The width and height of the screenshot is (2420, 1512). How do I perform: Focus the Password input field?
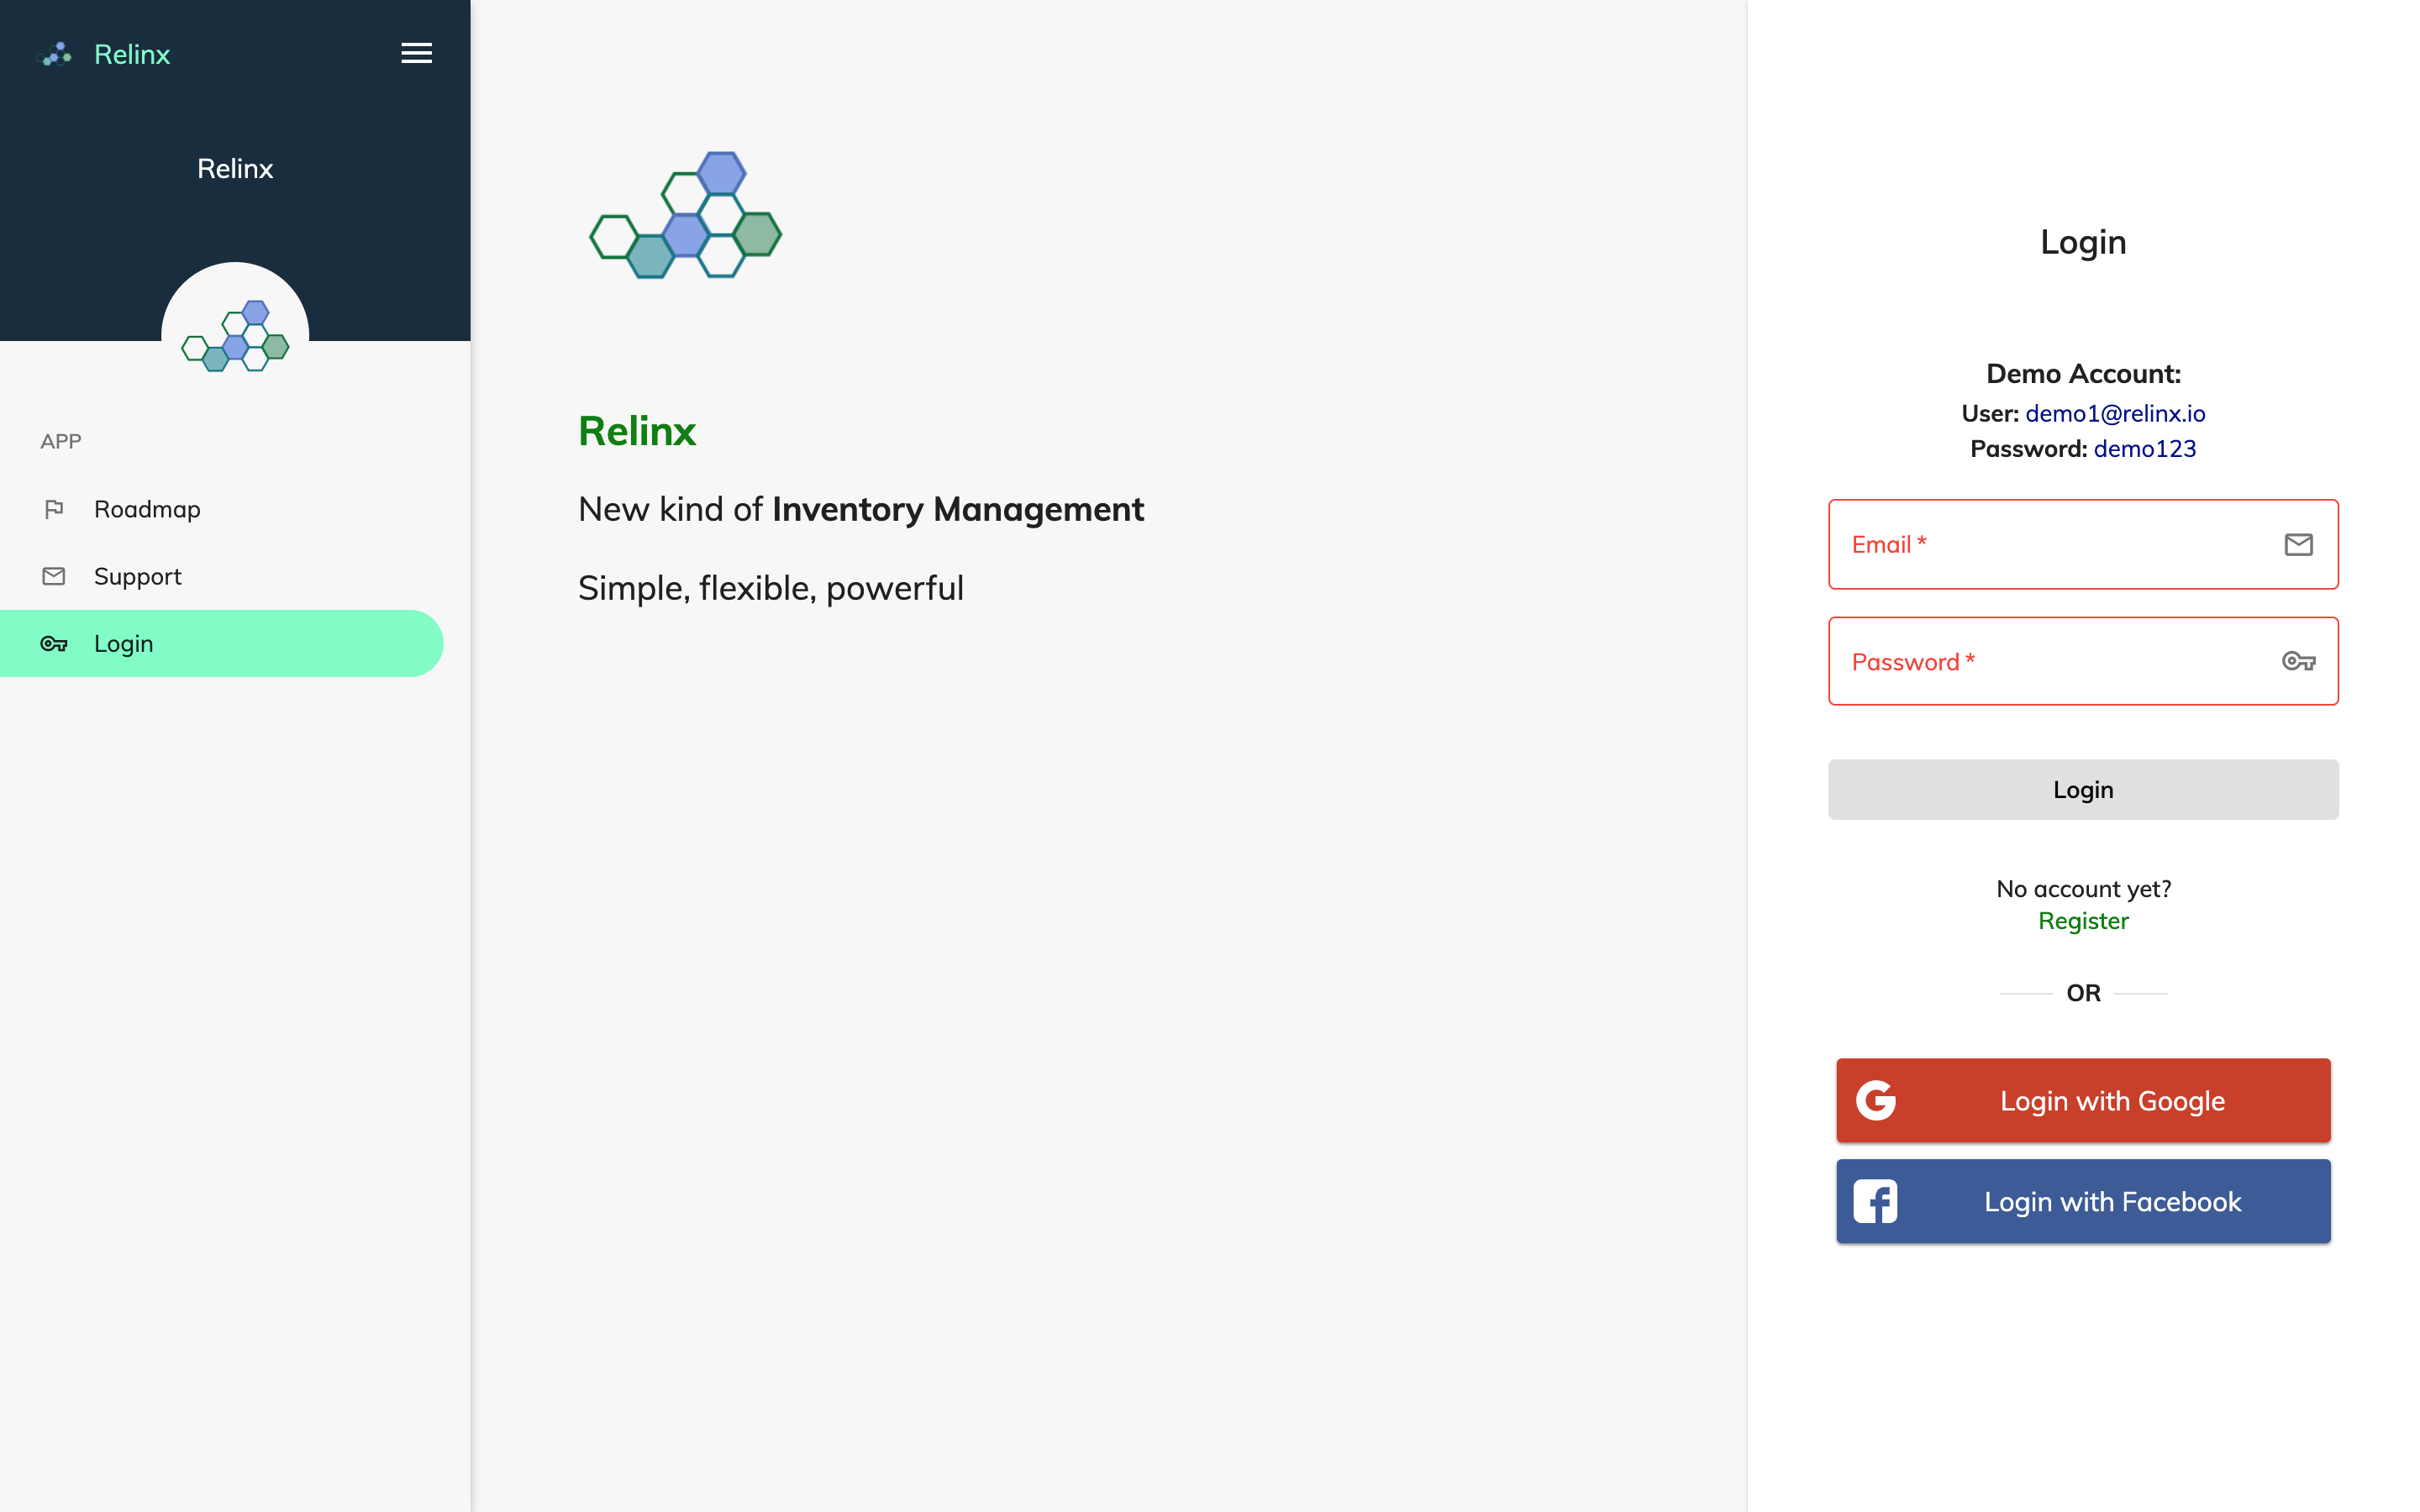click(2083, 661)
